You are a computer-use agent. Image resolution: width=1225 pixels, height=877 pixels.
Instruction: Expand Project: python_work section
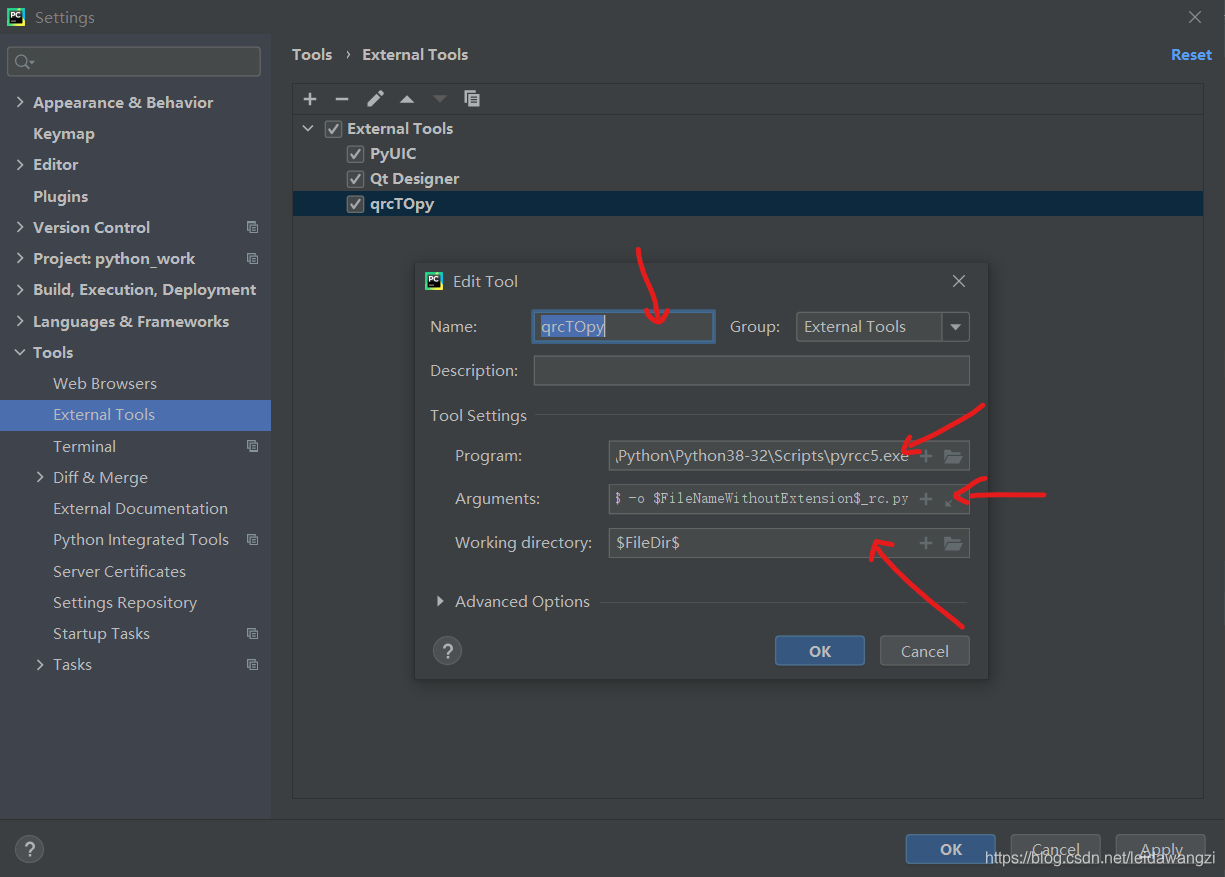[20, 258]
